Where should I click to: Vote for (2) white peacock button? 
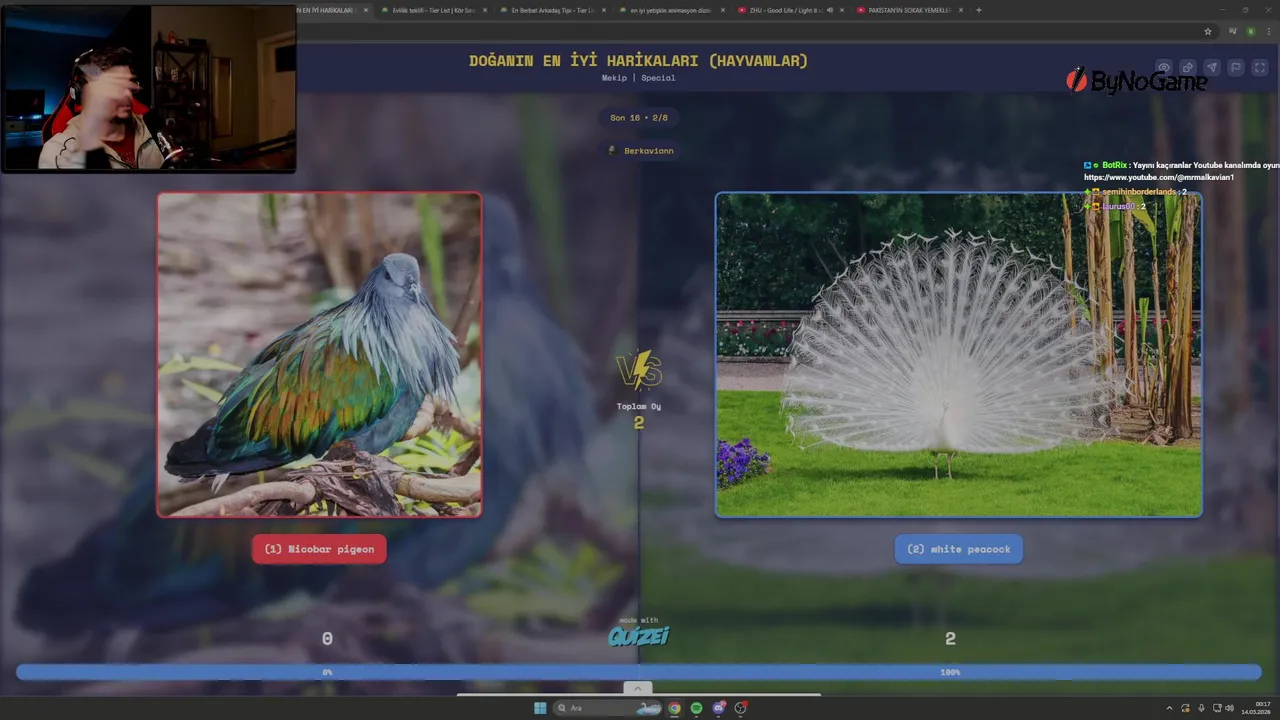point(958,549)
